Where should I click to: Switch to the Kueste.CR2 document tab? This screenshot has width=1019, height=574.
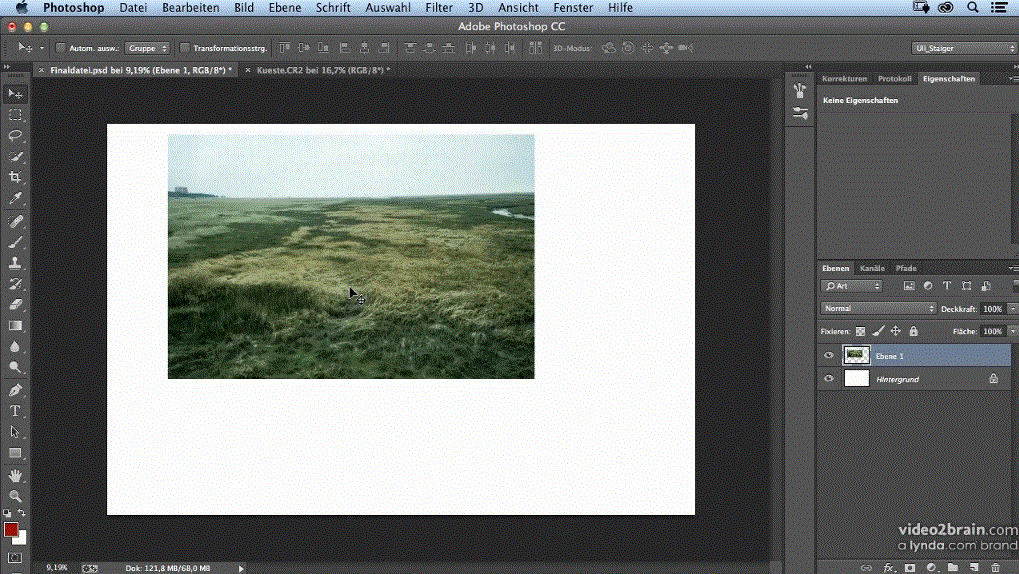(x=323, y=70)
